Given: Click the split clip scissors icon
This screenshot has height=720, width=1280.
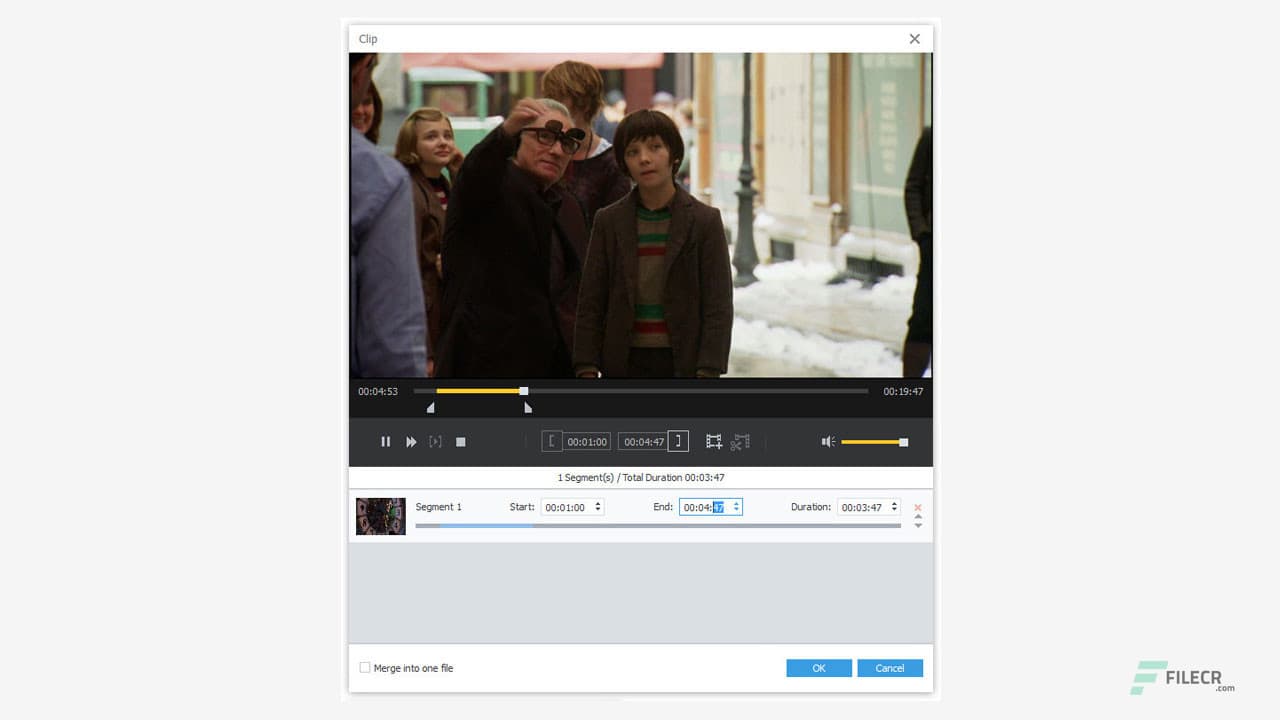Looking at the screenshot, I should [x=740, y=441].
